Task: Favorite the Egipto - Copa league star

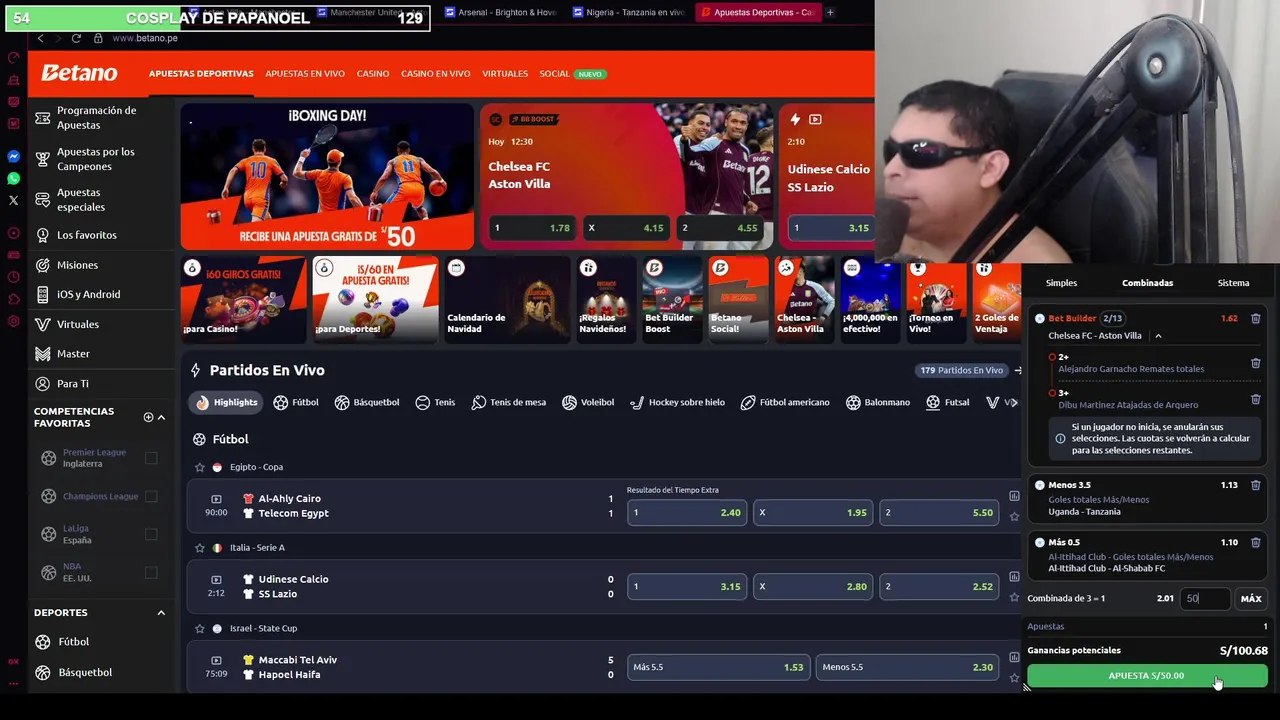Action: click(x=199, y=467)
